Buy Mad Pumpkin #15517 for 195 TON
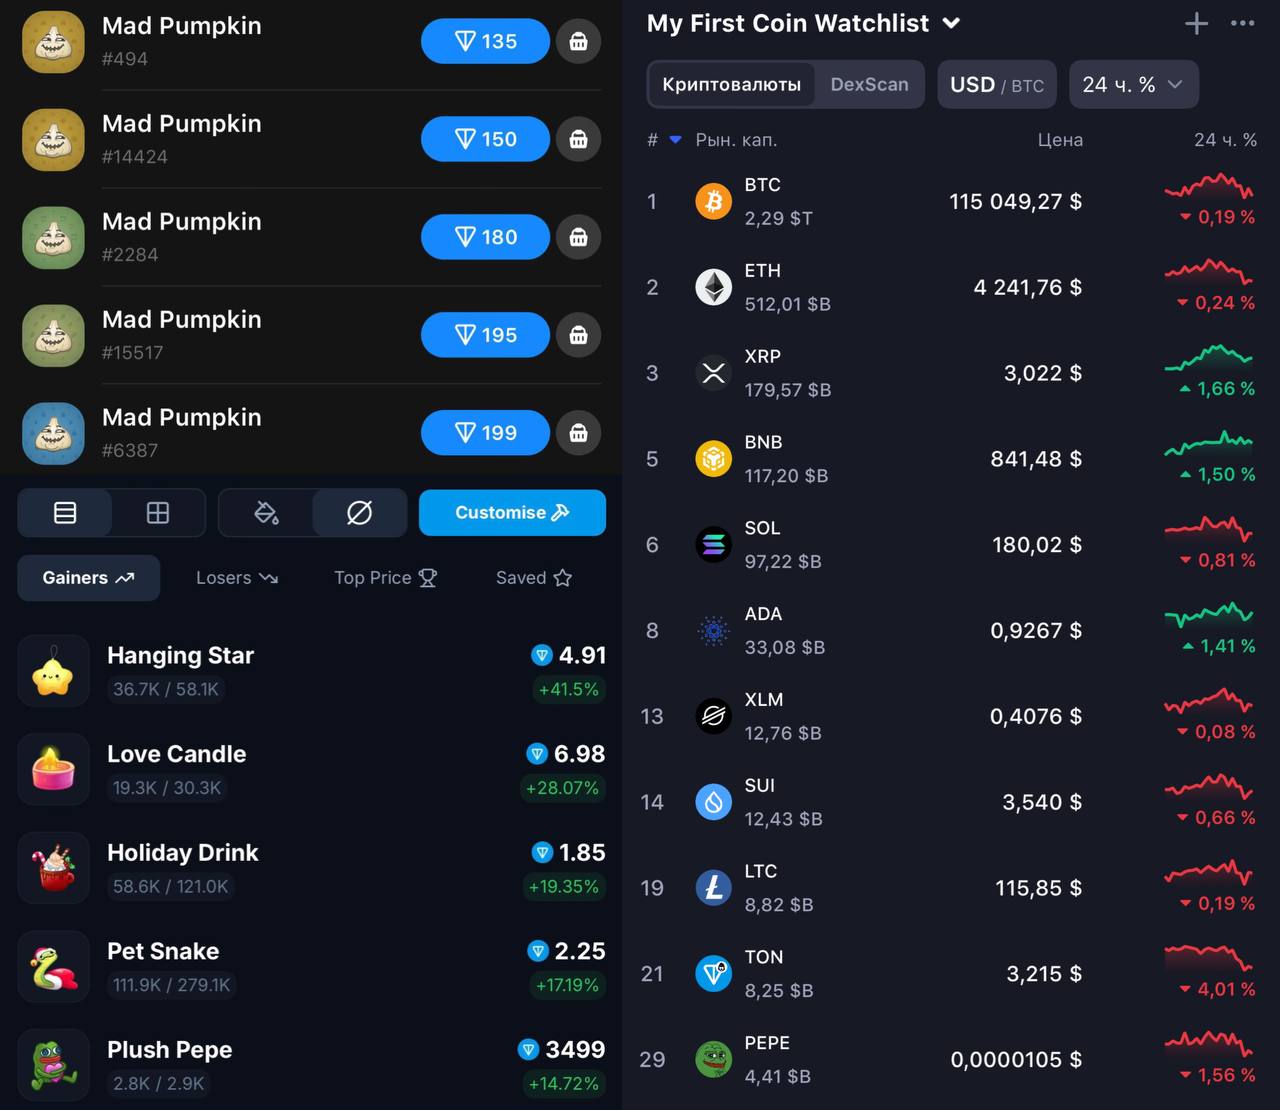The image size is (1280, 1110). tap(485, 335)
